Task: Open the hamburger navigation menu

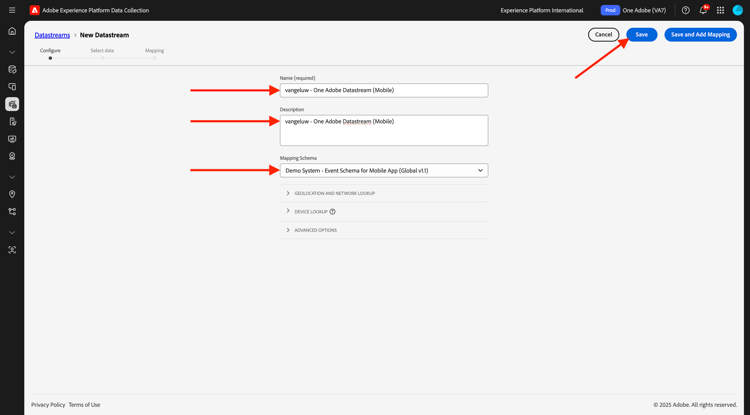Action: point(12,10)
